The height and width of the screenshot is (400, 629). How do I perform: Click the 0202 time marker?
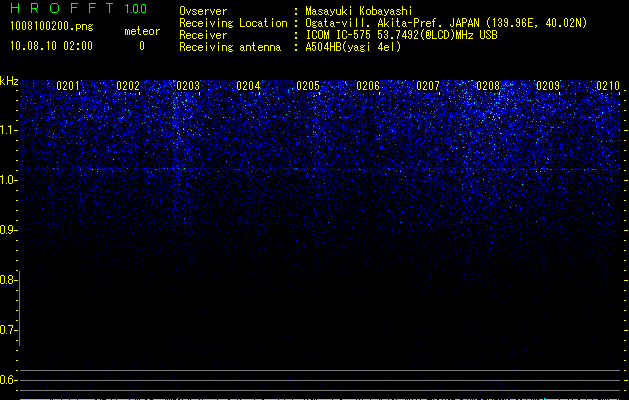(x=128, y=86)
